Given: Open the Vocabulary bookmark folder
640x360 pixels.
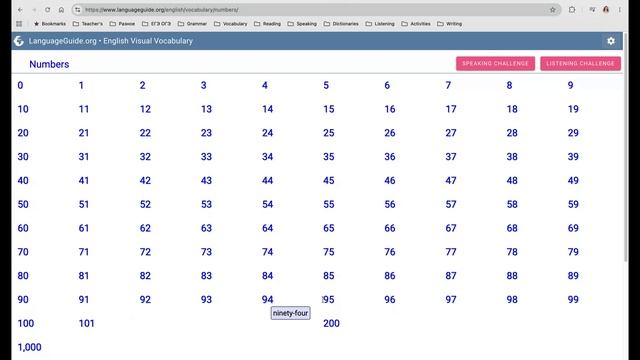Looking at the screenshot, I should [231, 24].
